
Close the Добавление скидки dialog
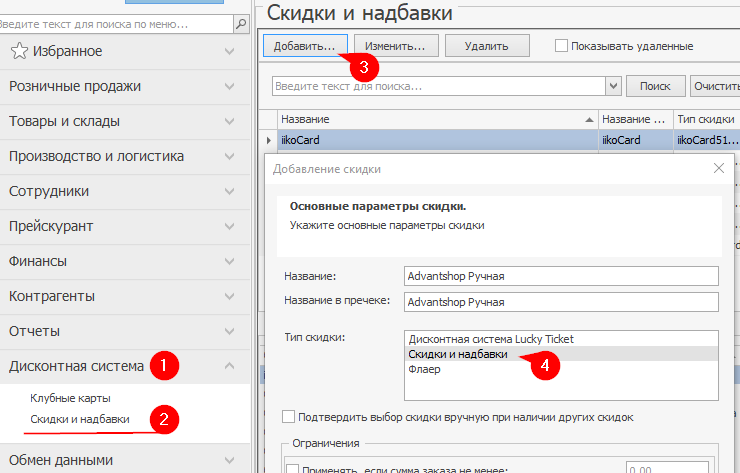718,169
